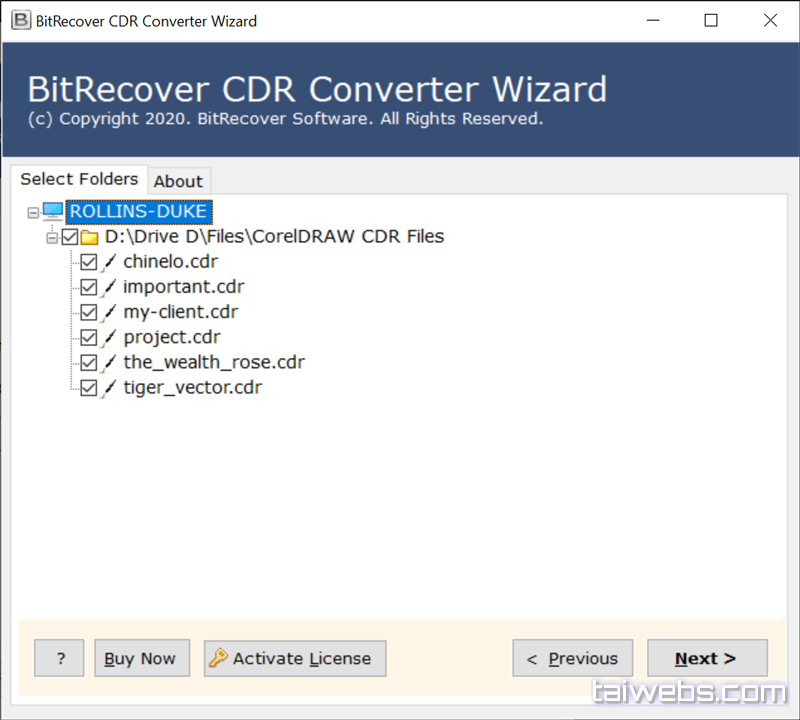The height and width of the screenshot is (720, 800).
Task: Click the file icon next to chinelo.cdr
Action: coord(108,262)
